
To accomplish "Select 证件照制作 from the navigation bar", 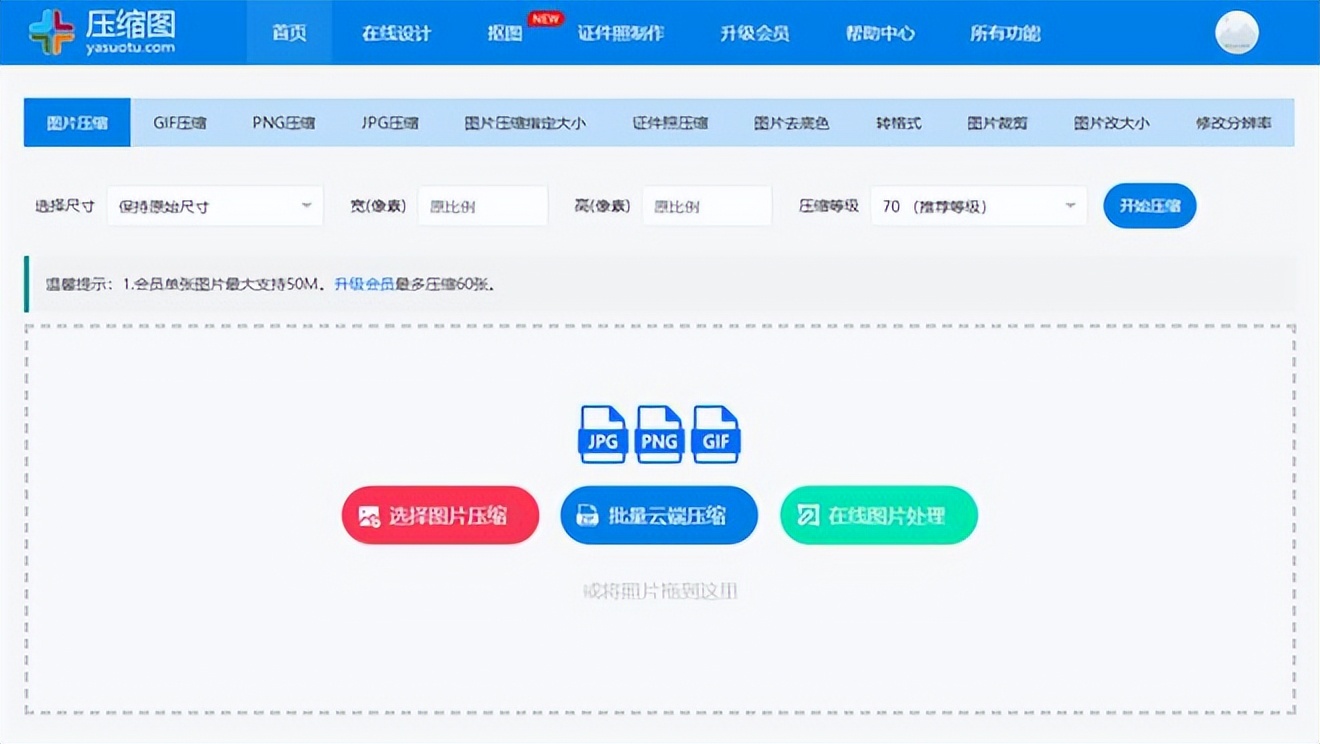I will click(x=622, y=33).
